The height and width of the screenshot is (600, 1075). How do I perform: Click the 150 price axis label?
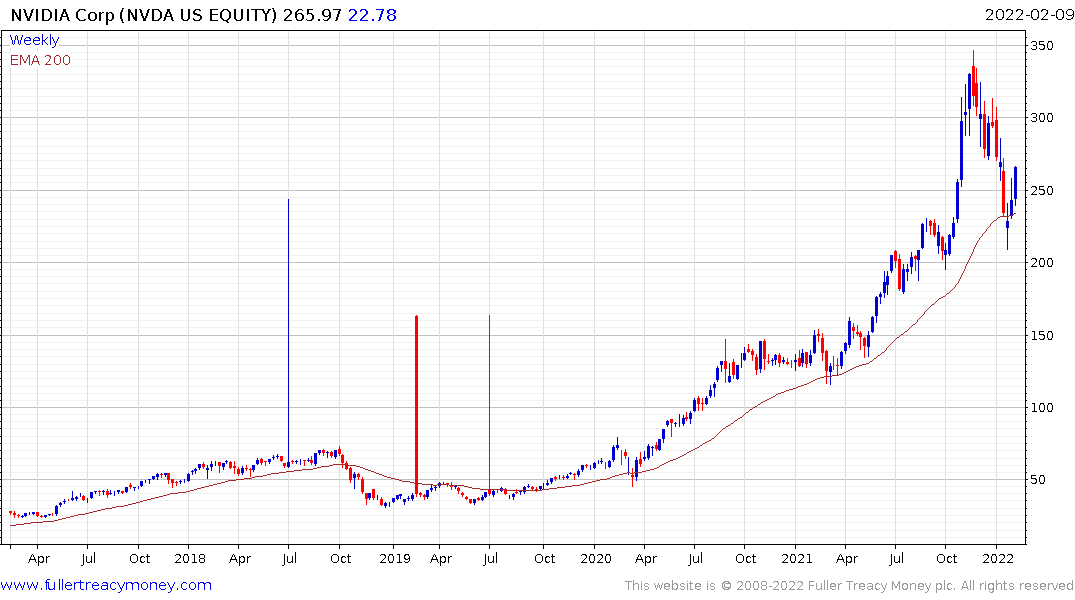1042,335
